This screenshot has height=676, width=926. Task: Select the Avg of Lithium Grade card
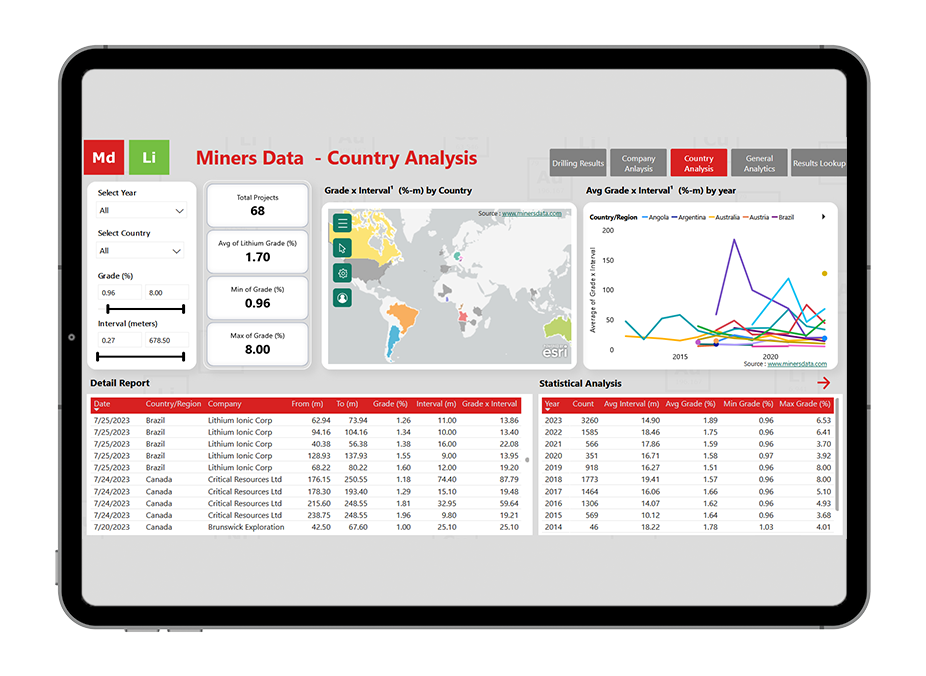(257, 251)
